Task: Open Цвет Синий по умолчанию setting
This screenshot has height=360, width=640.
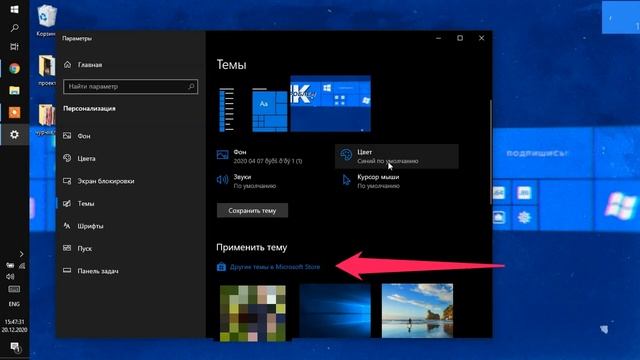Action: pos(396,156)
